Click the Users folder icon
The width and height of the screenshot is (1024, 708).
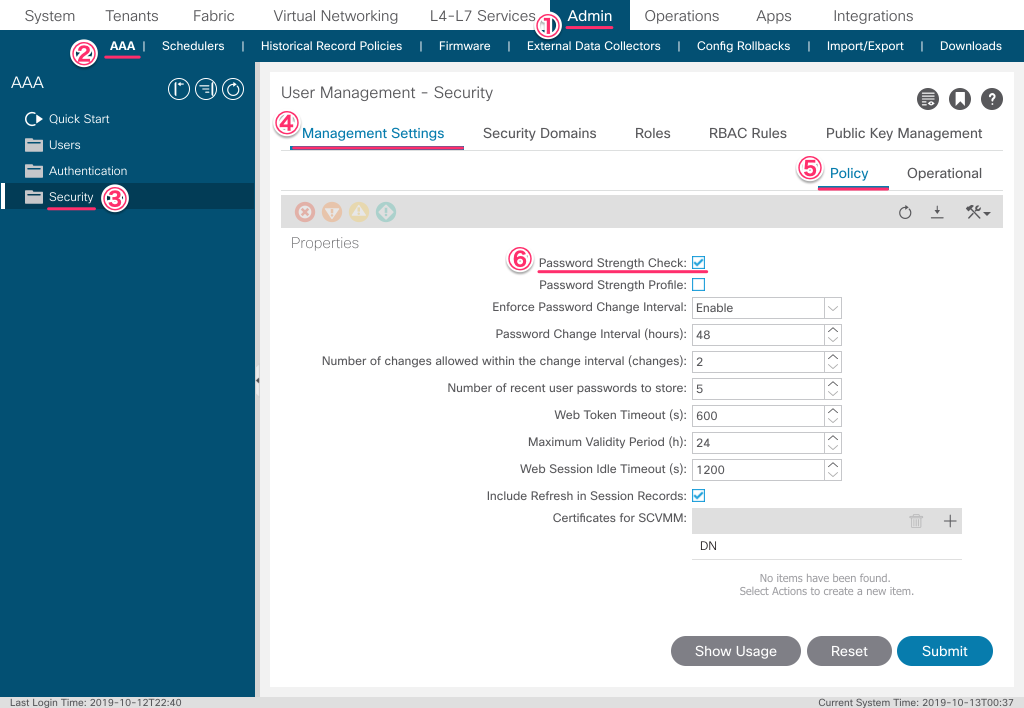click(x=34, y=145)
